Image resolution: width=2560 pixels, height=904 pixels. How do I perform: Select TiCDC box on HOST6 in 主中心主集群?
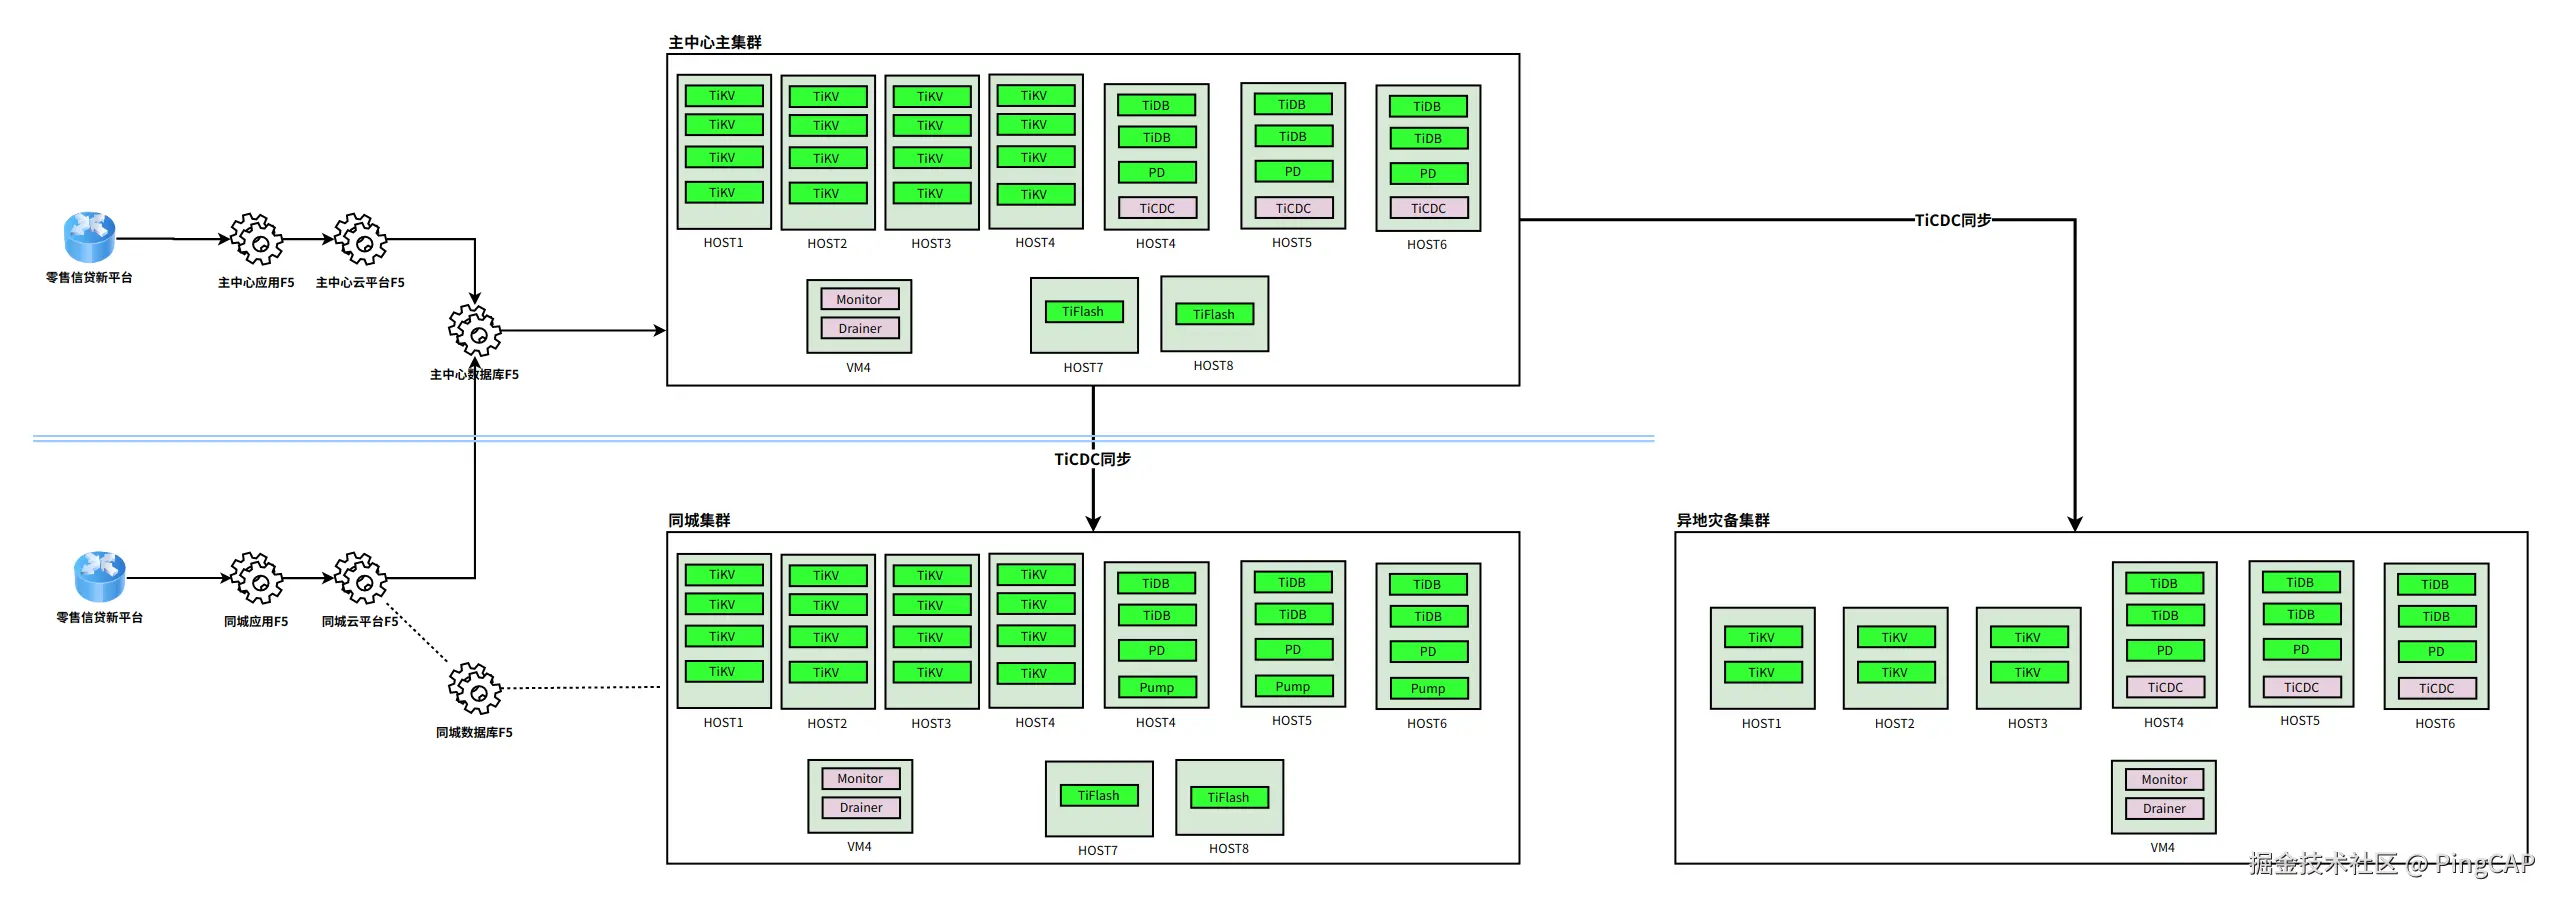coord(1429,208)
